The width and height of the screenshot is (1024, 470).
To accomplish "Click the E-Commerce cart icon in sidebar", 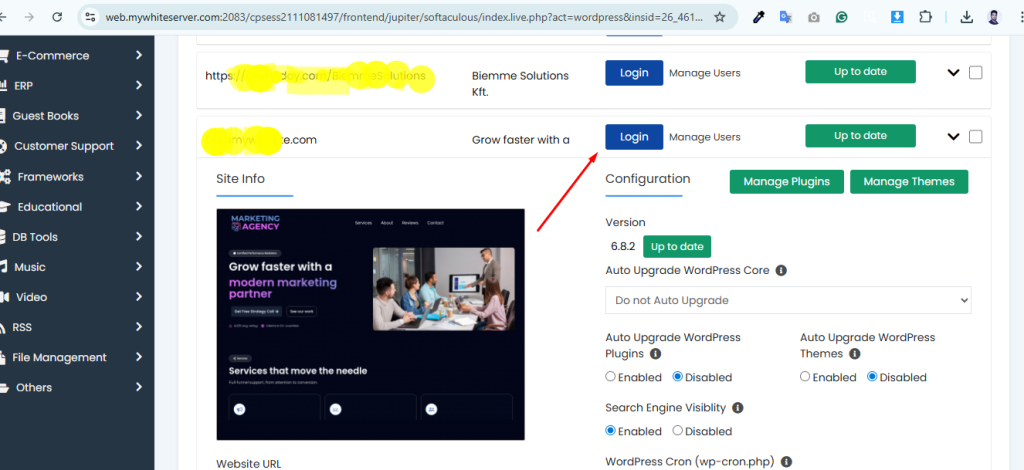I will pos(4,56).
